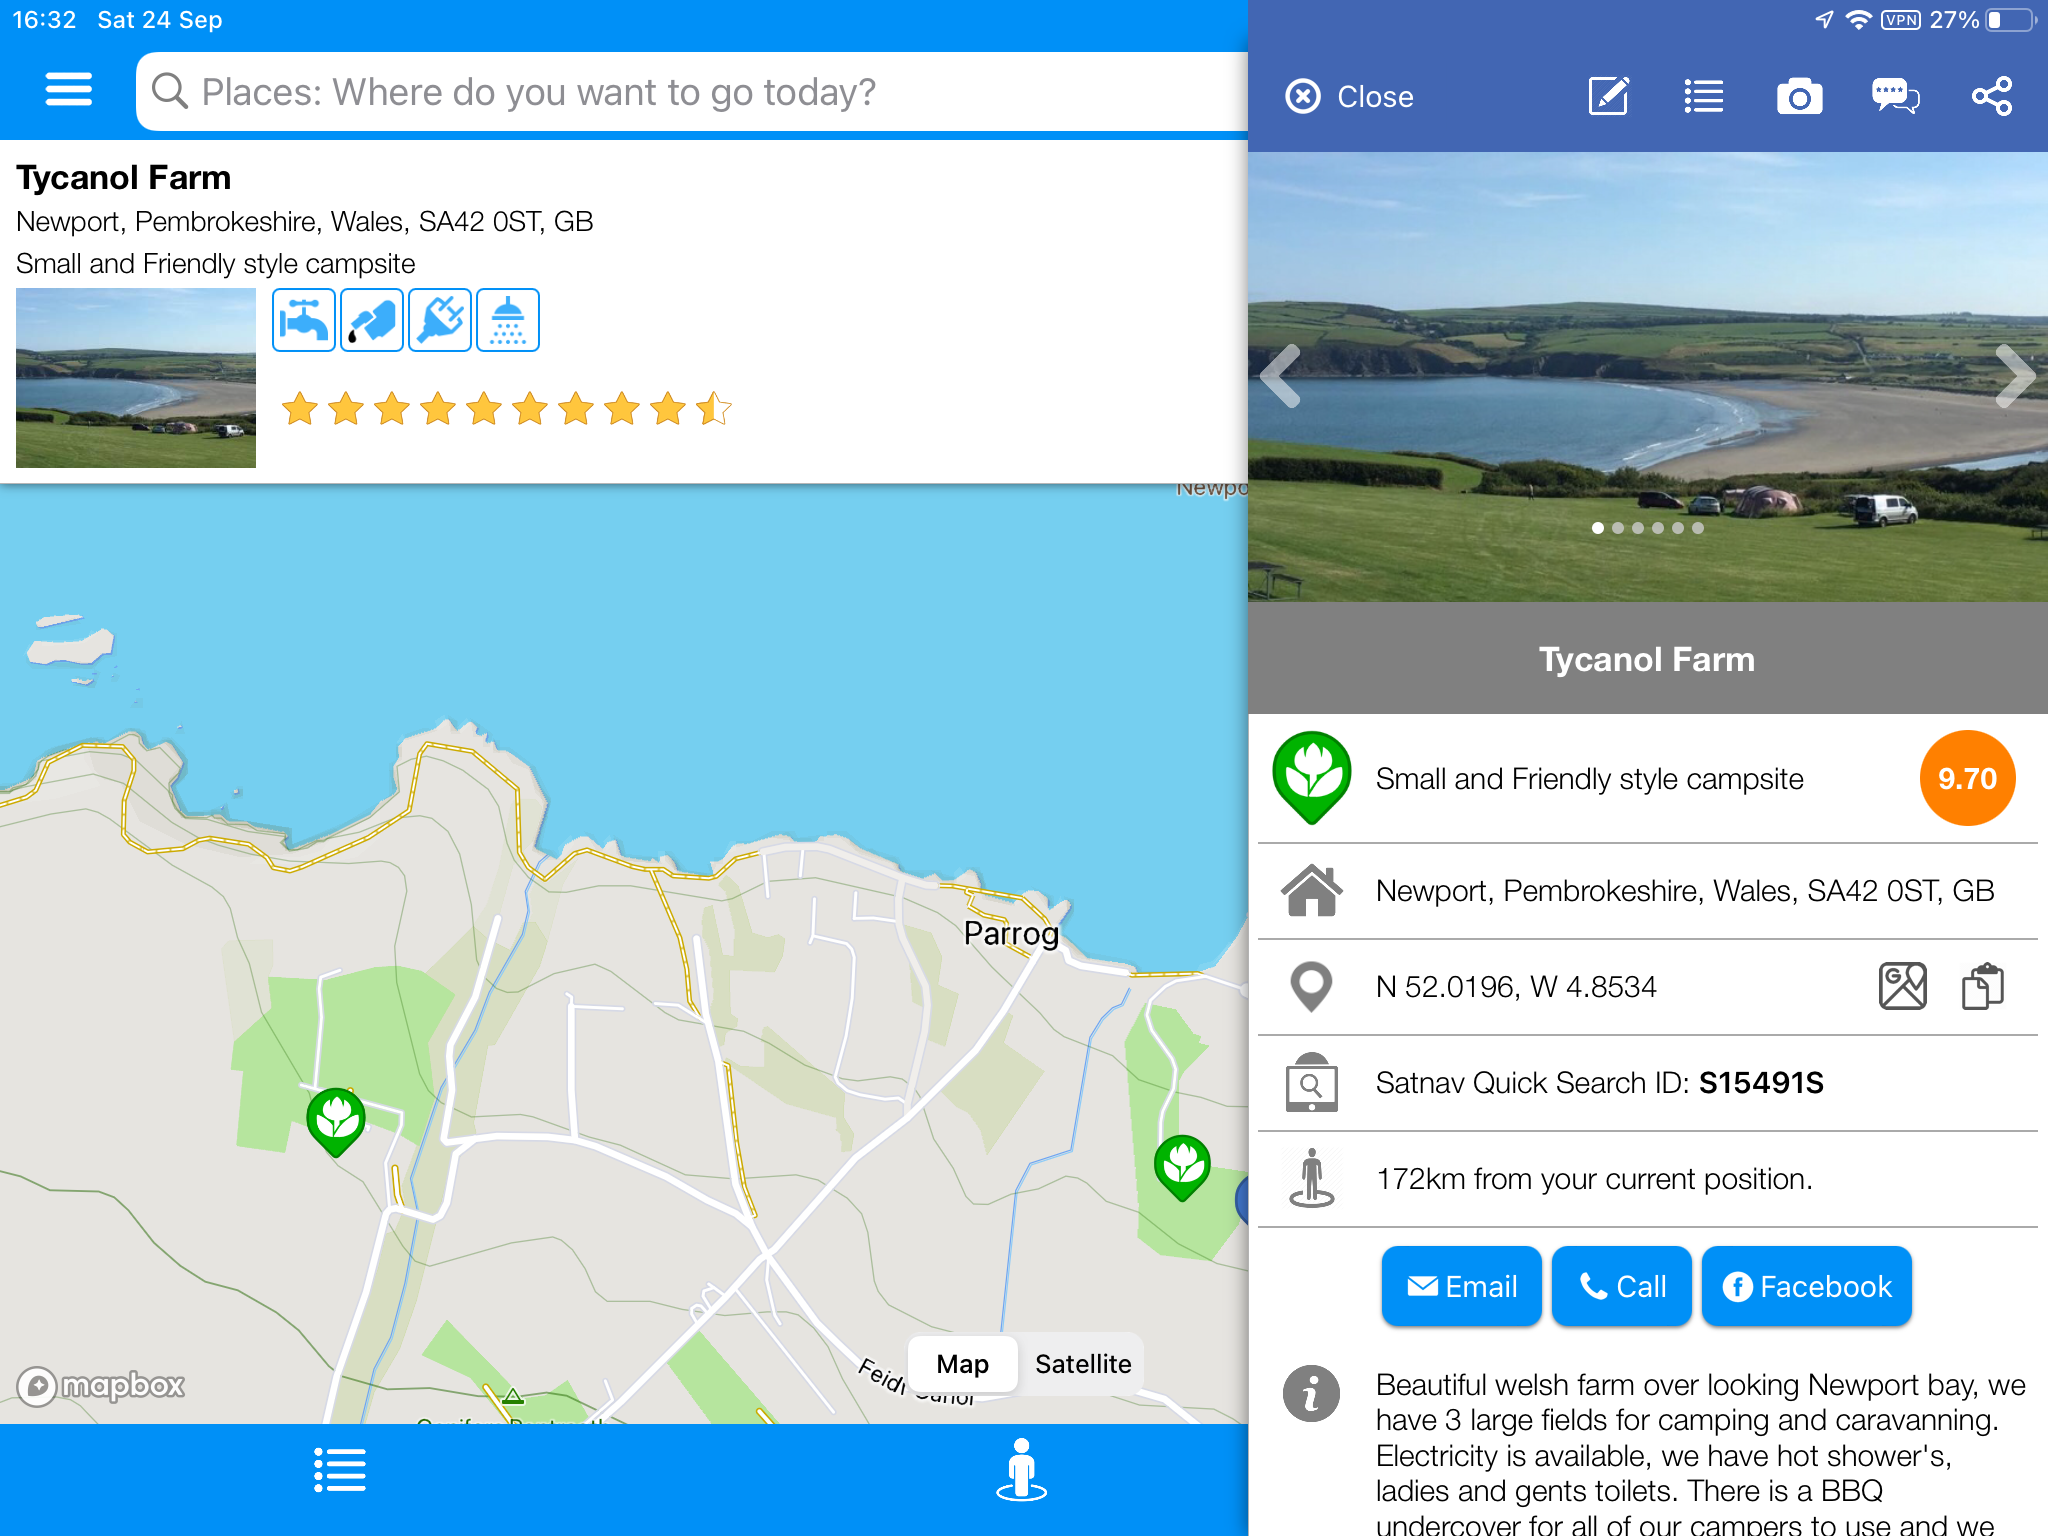Tap the electric hookup plug amenity icon
The width and height of the screenshot is (2048, 1536).
[440, 320]
